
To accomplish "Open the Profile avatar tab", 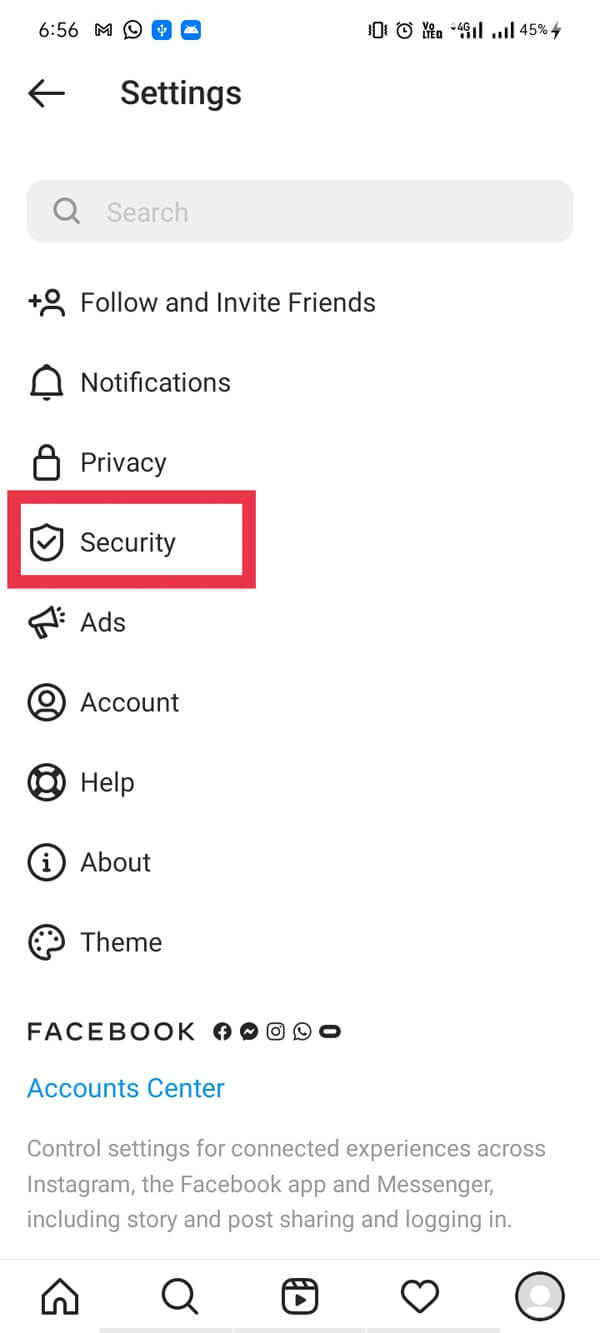I will coord(540,1297).
